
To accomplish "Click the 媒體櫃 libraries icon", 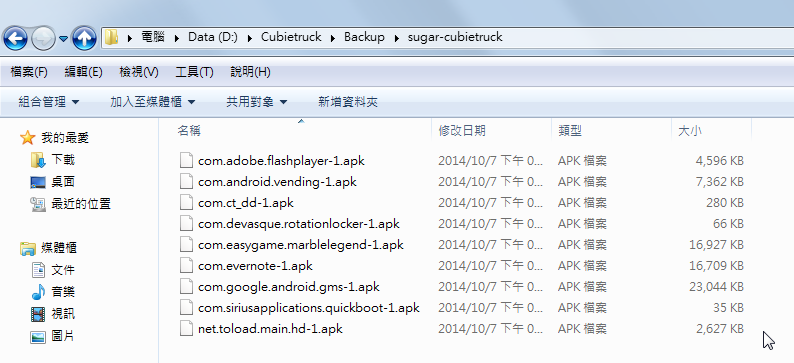I will (27, 248).
